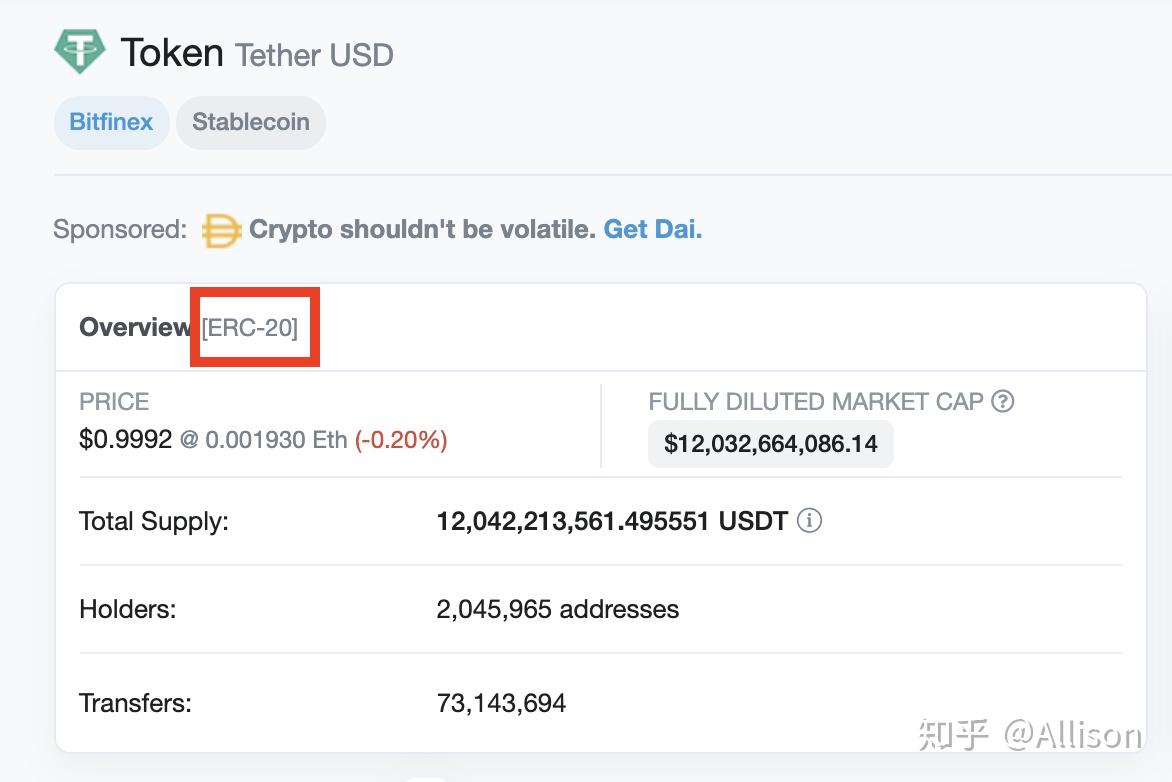Image resolution: width=1172 pixels, height=782 pixels.
Task: Click the 73,143,694 transfers count
Action: (x=499, y=703)
